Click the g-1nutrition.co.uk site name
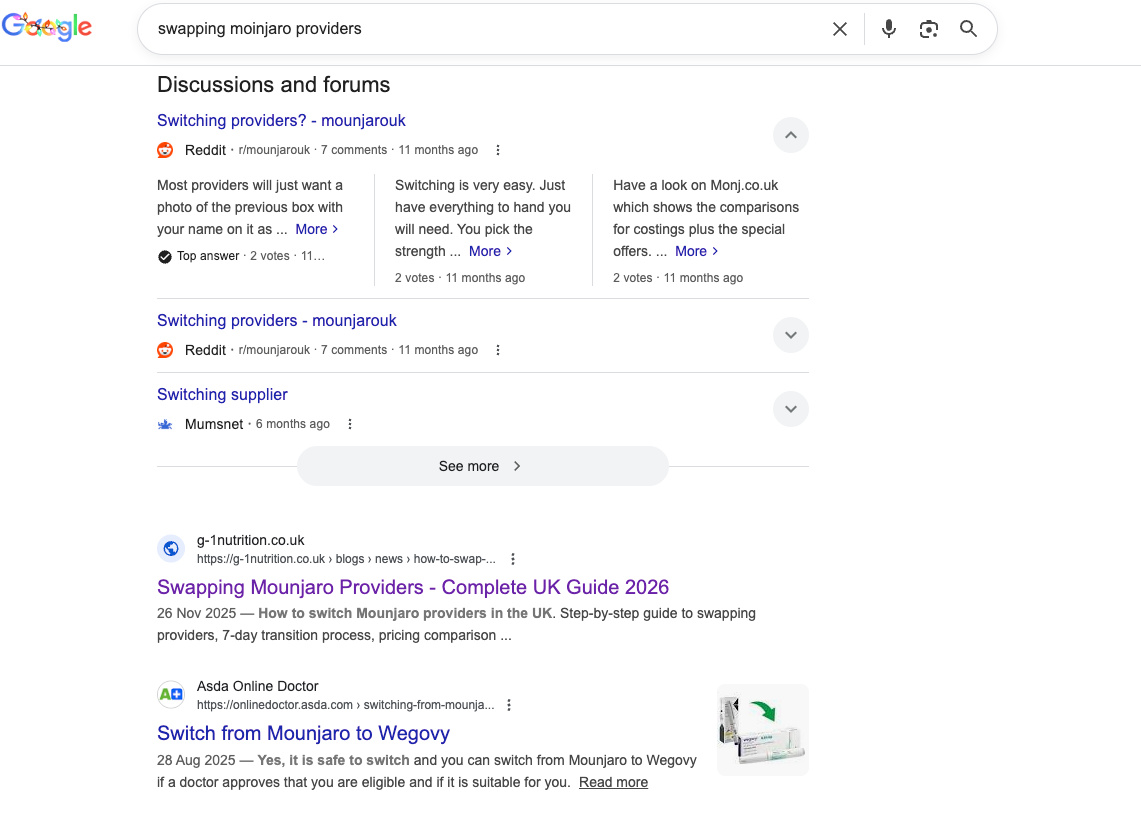Image resolution: width=1141 pixels, height=821 pixels. click(250, 540)
